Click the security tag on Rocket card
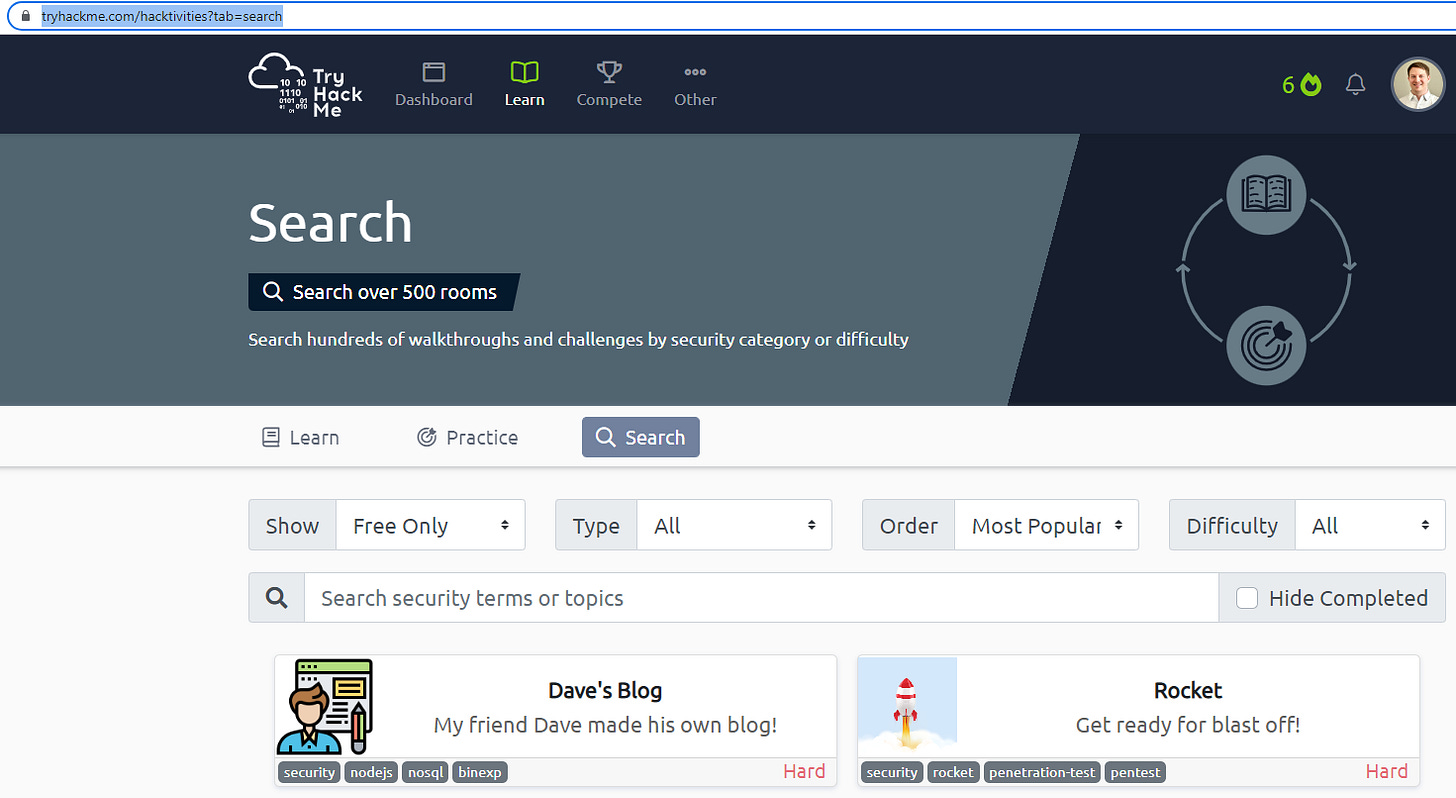 (x=892, y=772)
